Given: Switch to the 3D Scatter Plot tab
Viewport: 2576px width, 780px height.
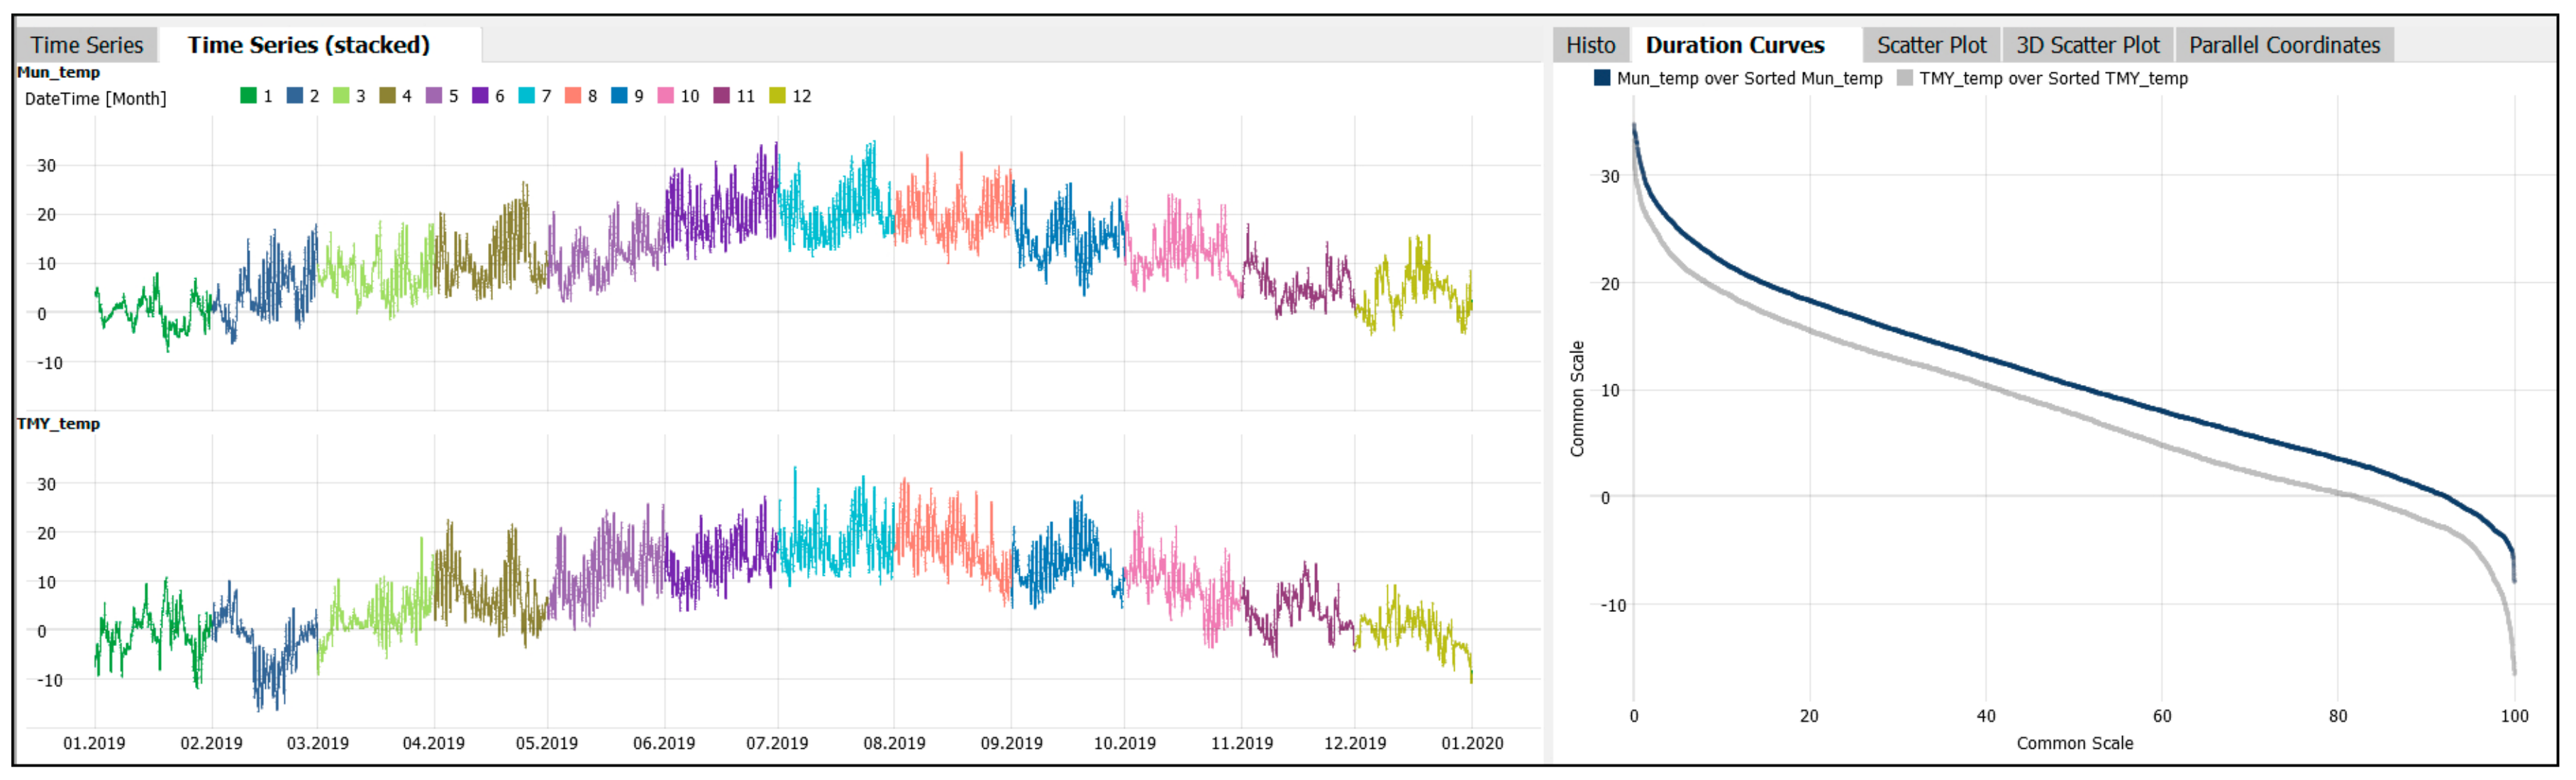Looking at the screenshot, I should pyautogui.click(x=2087, y=45).
